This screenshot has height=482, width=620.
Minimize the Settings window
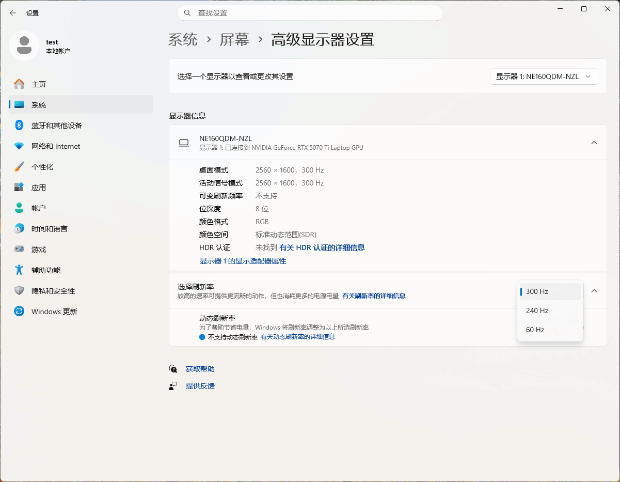560,9
